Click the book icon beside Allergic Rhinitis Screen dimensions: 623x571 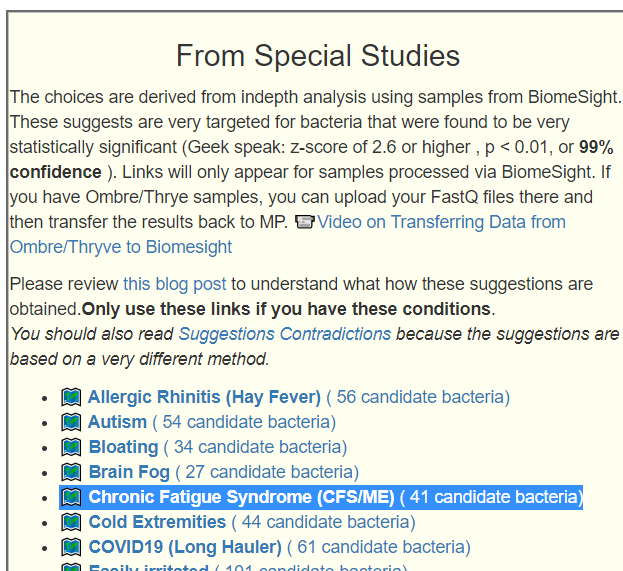point(71,397)
